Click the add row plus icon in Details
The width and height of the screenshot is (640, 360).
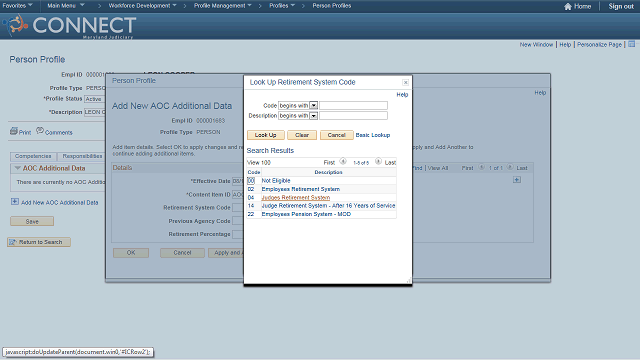point(517,180)
